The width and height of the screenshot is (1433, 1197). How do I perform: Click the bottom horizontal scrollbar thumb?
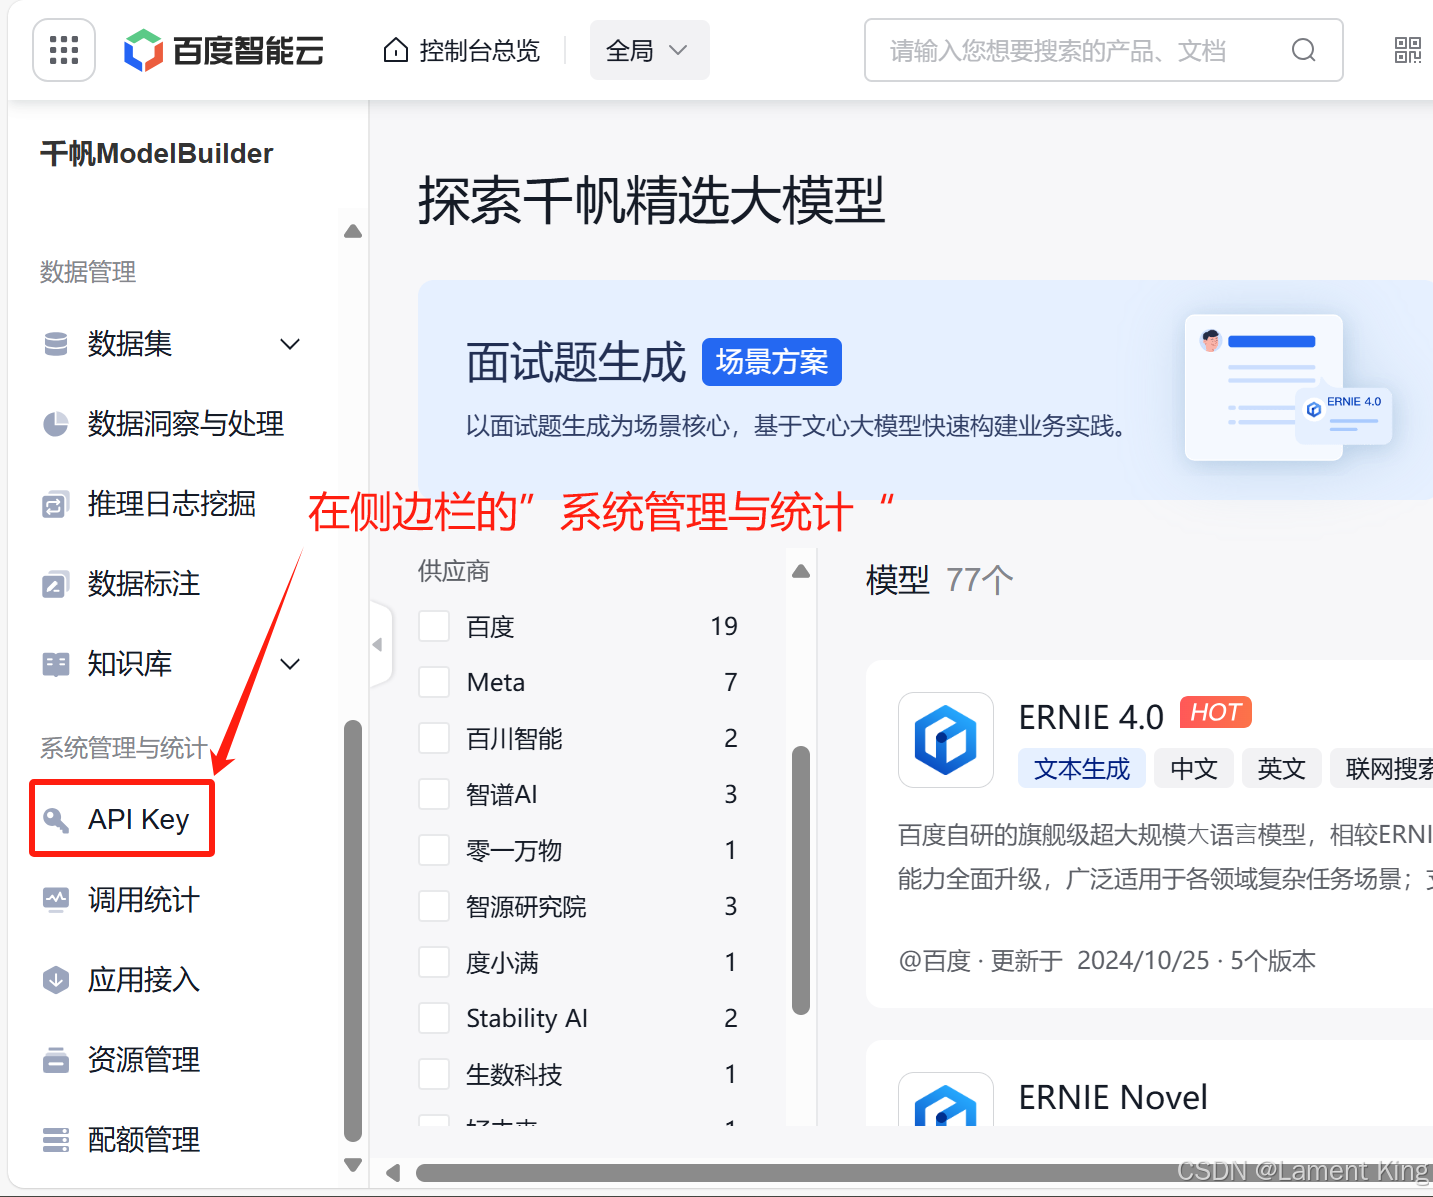pyautogui.click(x=924, y=1172)
